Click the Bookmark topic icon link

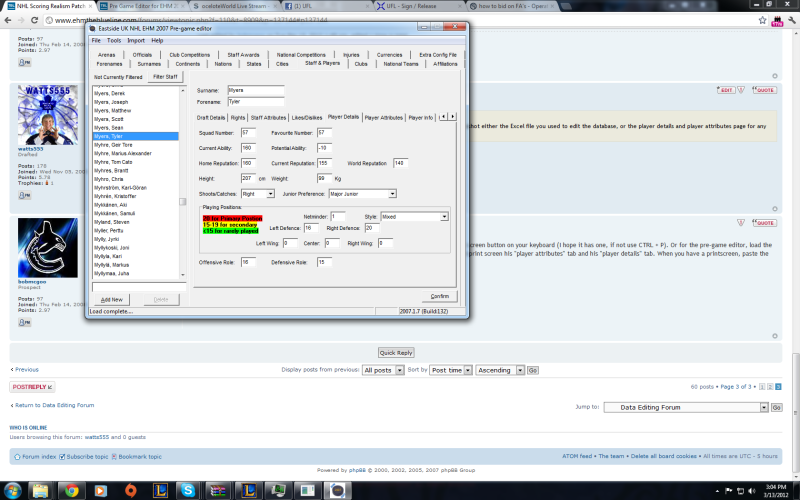pos(136,457)
